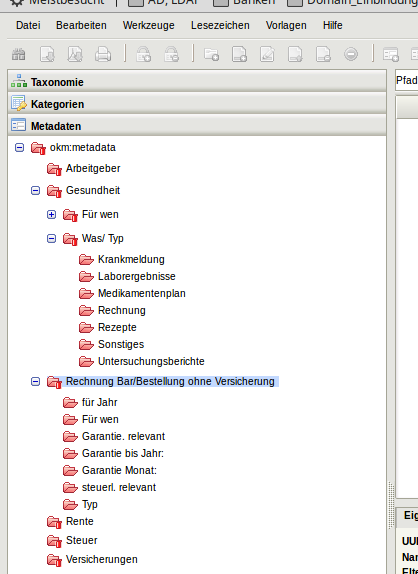Open the Werkzeuge menu
Viewport: 418px width, 574px height.
pyautogui.click(x=149, y=25)
